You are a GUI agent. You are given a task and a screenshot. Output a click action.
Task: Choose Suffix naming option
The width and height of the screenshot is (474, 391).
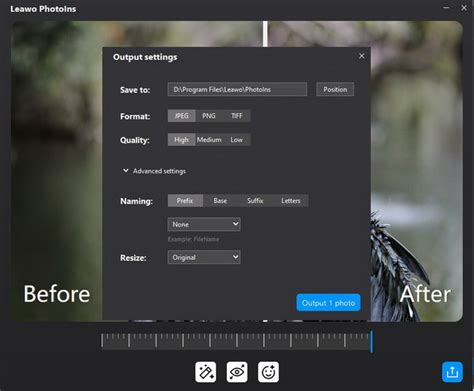[x=255, y=201]
